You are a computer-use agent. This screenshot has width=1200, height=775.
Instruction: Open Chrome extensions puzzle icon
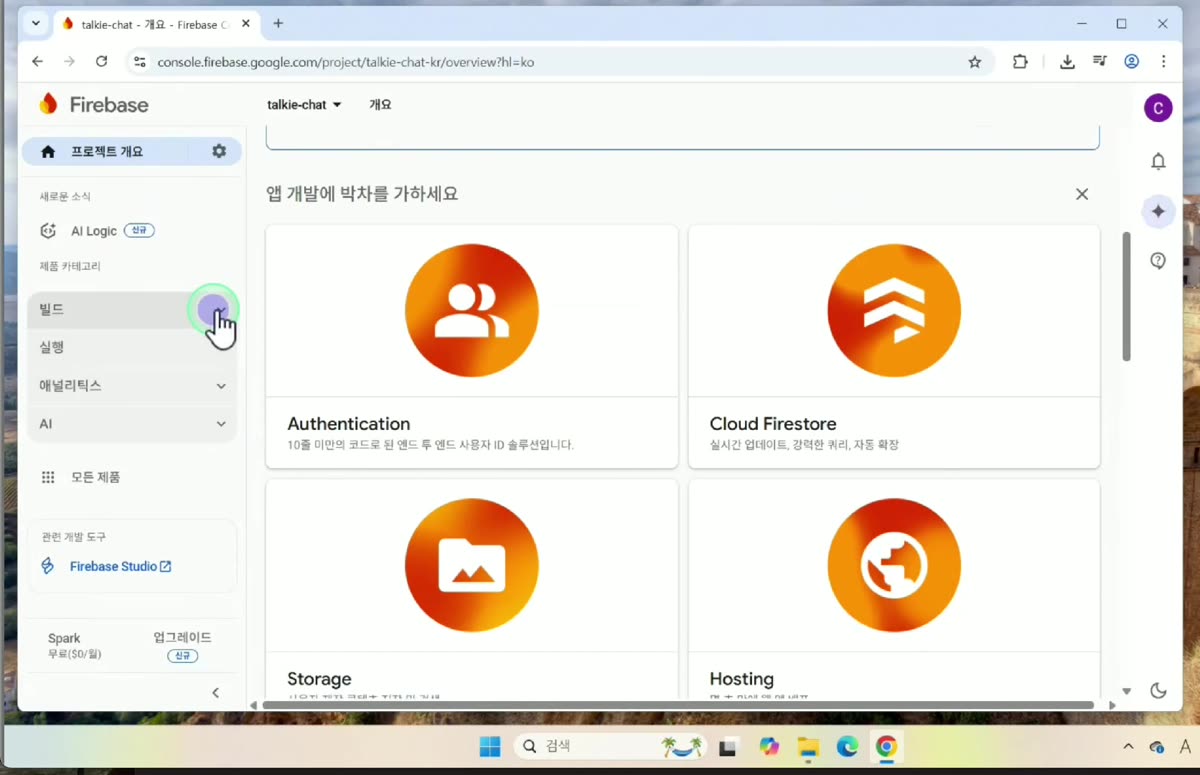click(x=1020, y=62)
